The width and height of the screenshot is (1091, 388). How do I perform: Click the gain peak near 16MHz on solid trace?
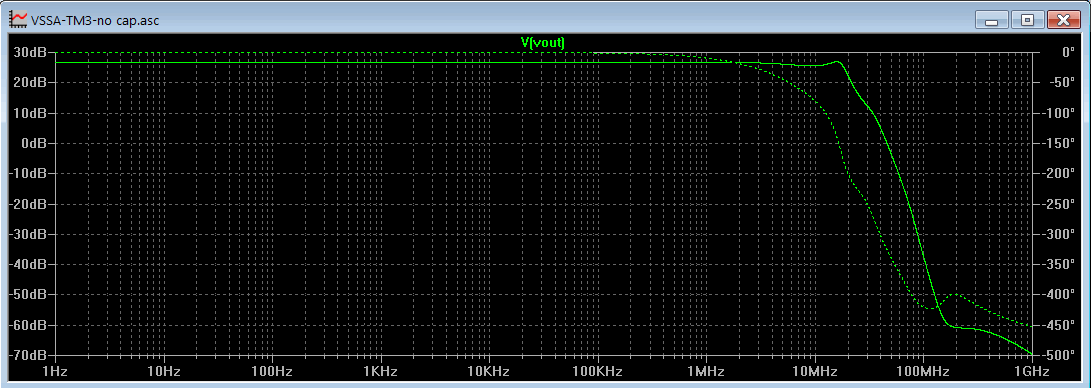838,62
